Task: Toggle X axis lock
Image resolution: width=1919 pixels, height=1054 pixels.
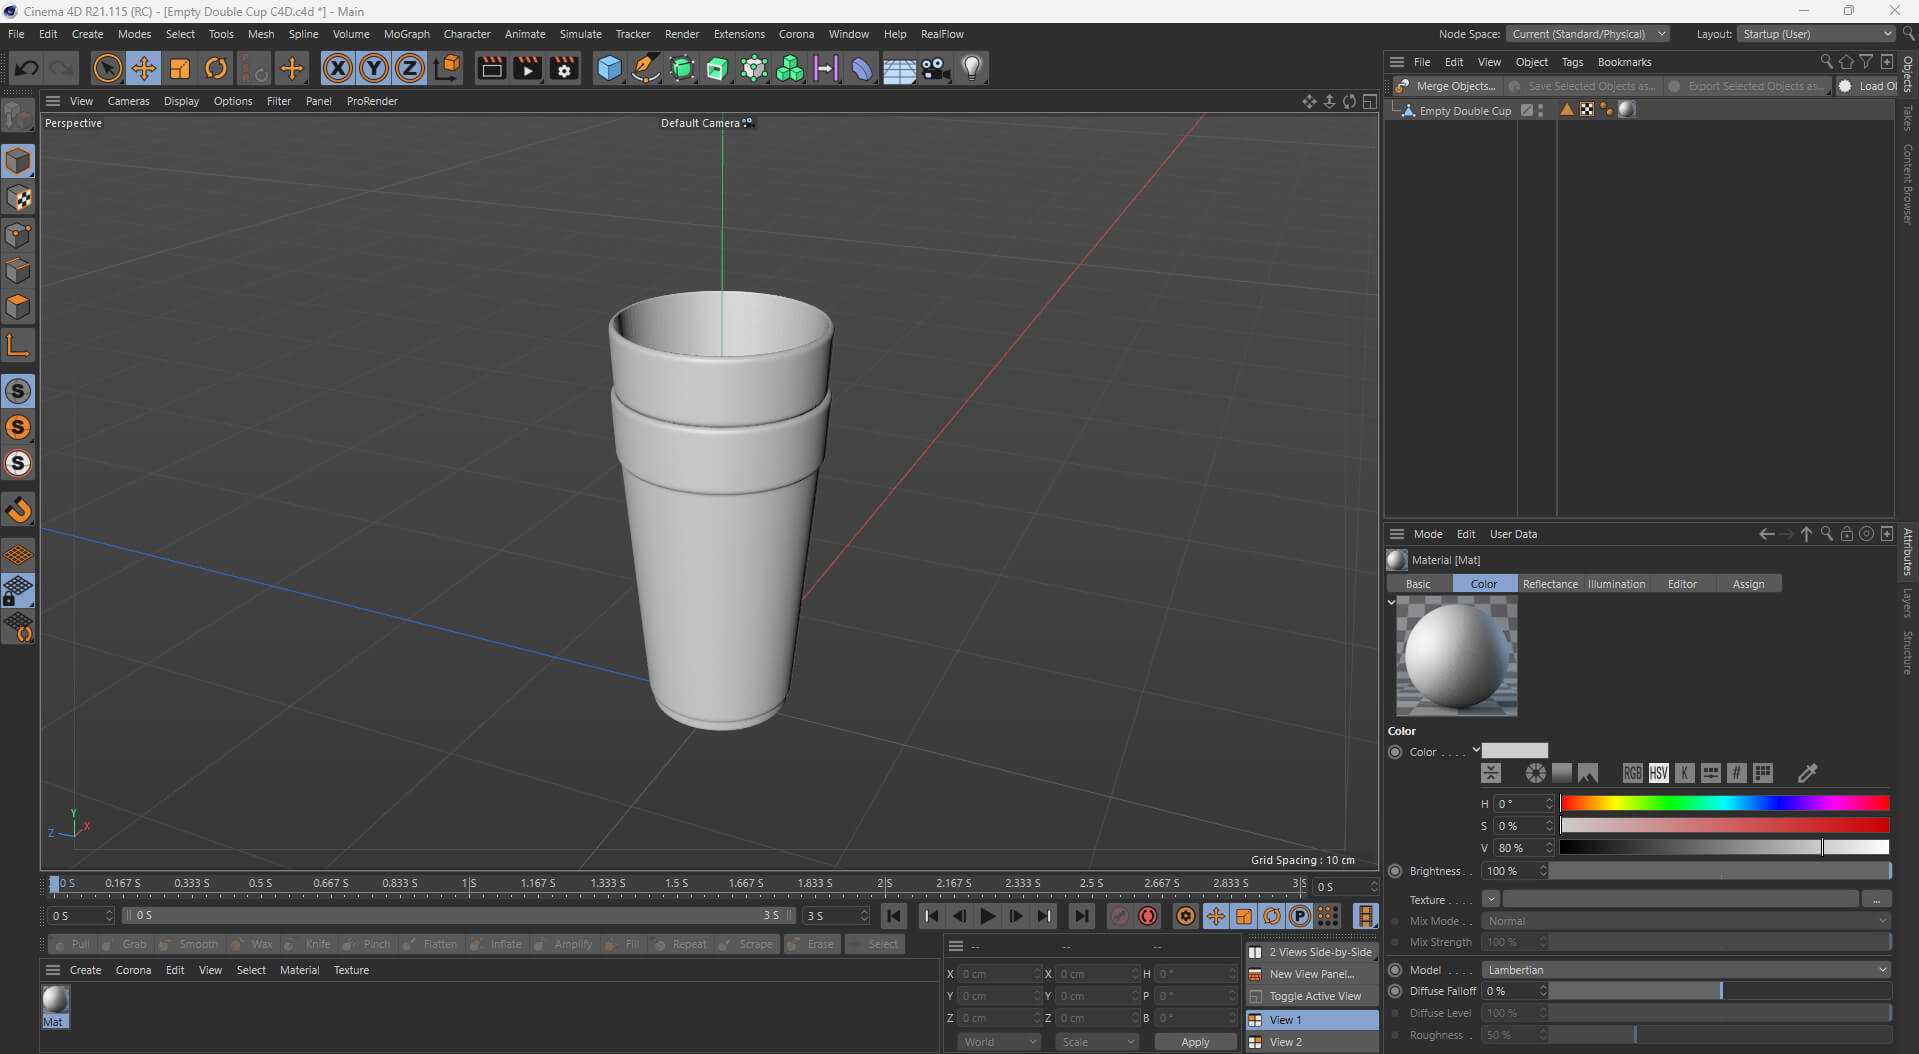Action: tap(338, 68)
